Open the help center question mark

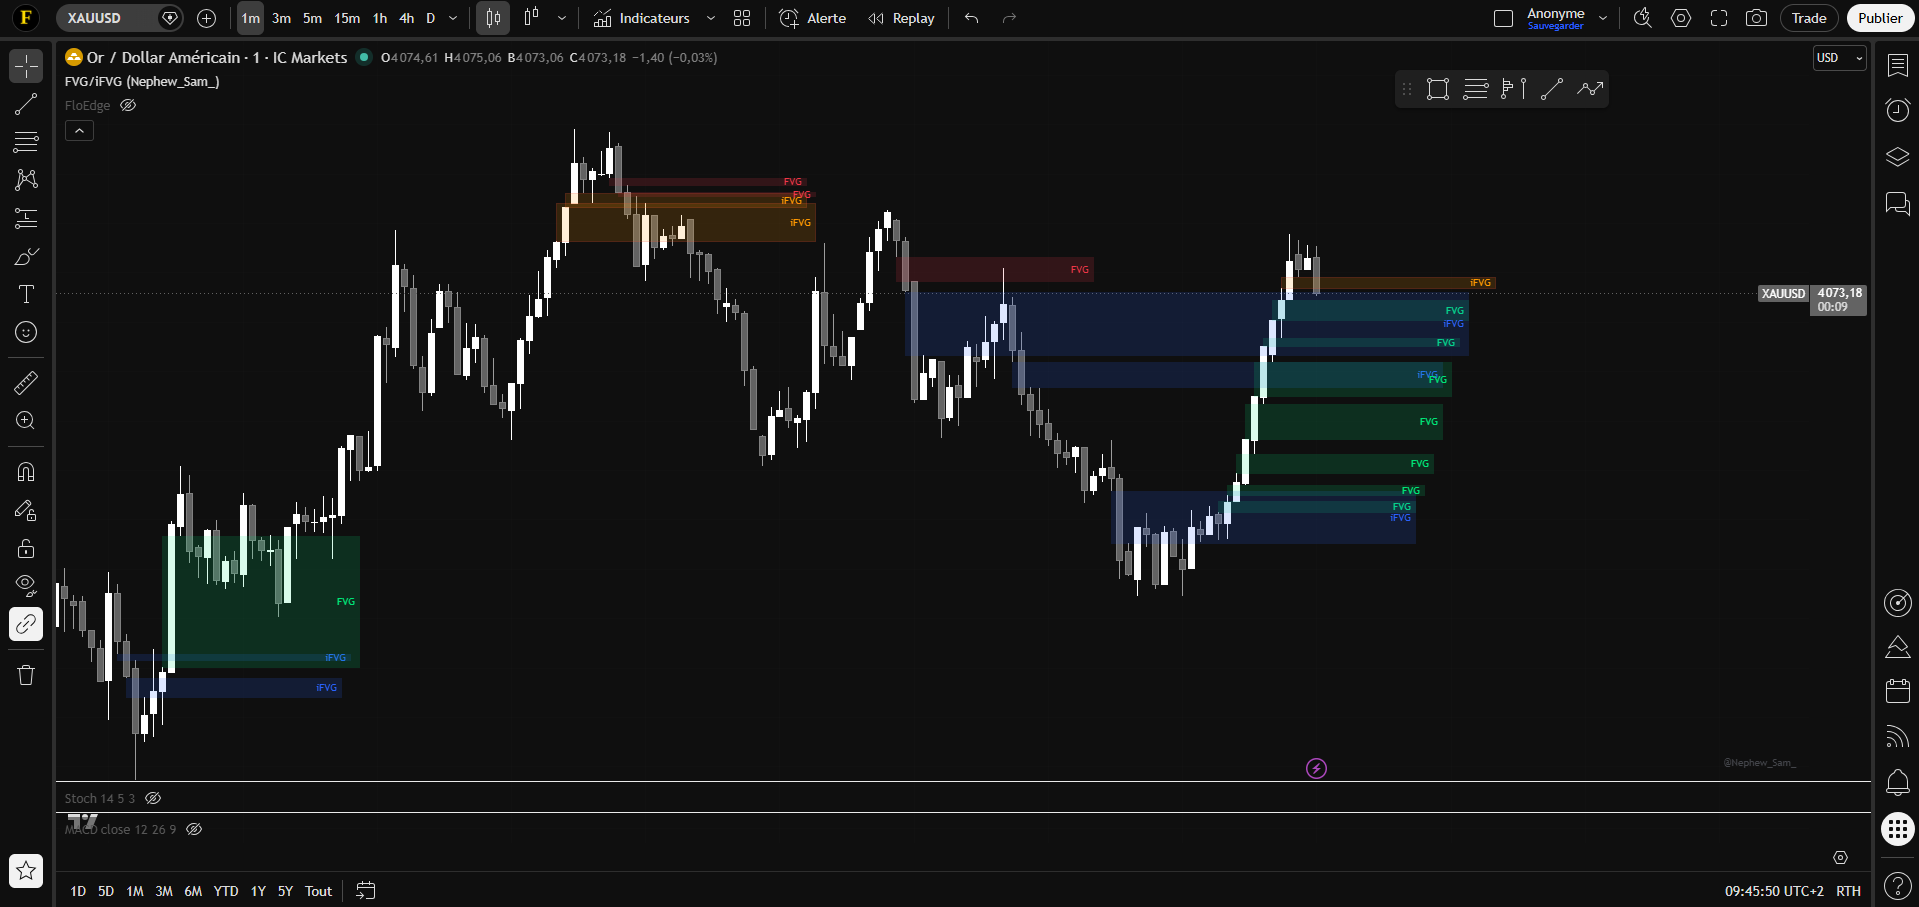[1897, 885]
